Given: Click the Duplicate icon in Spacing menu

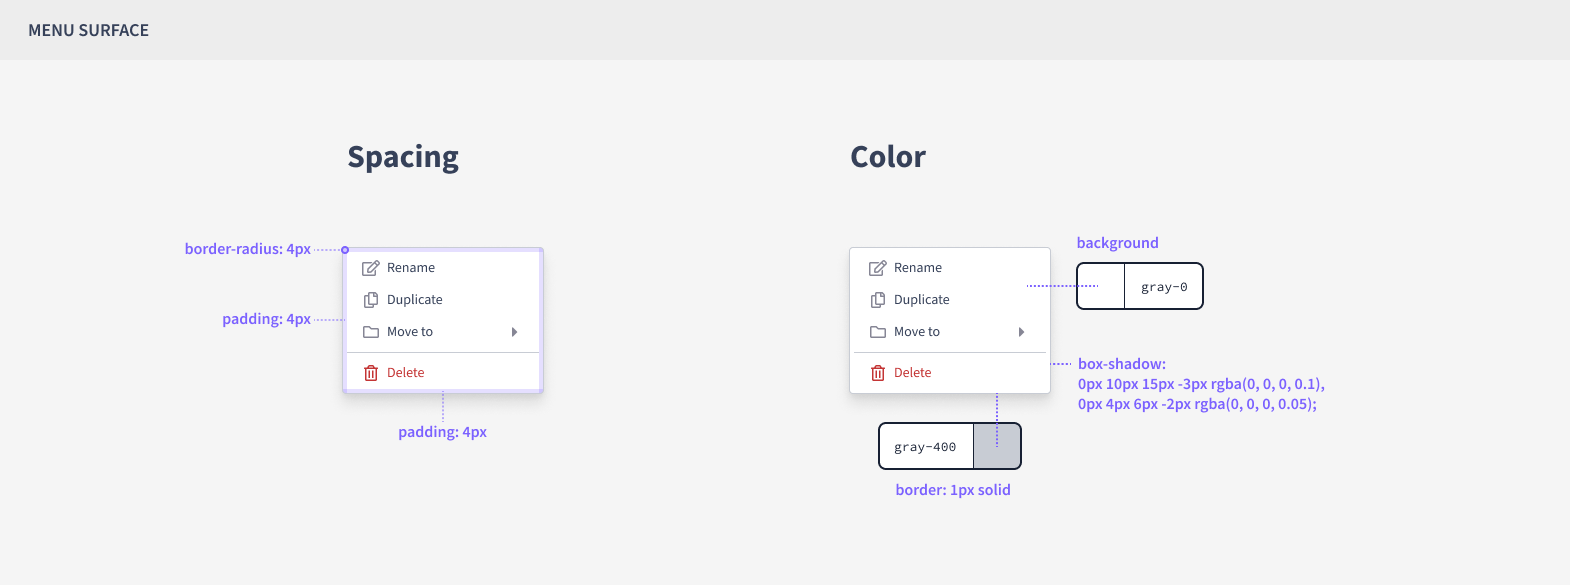Looking at the screenshot, I should (x=371, y=300).
